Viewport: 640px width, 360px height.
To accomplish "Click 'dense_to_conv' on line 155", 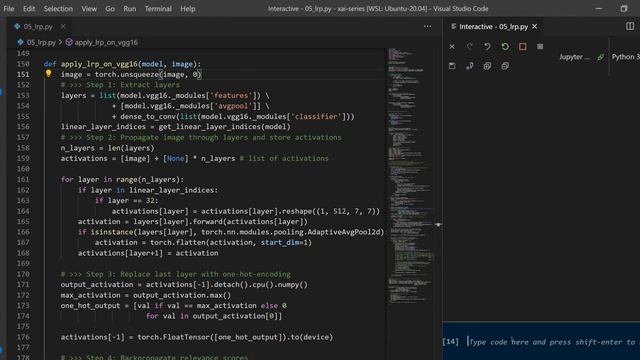I will 148,117.
